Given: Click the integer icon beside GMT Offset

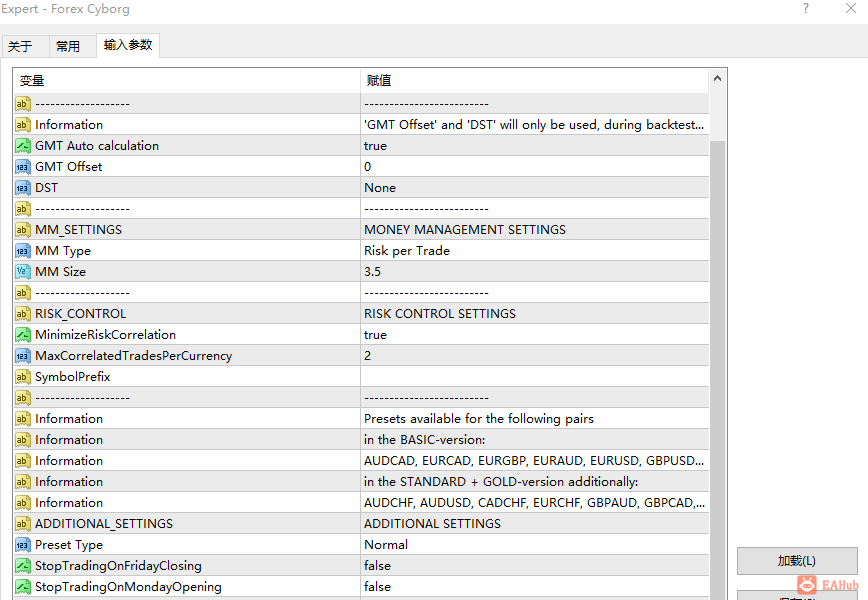Looking at the screenshot, I should coord(23,167).
